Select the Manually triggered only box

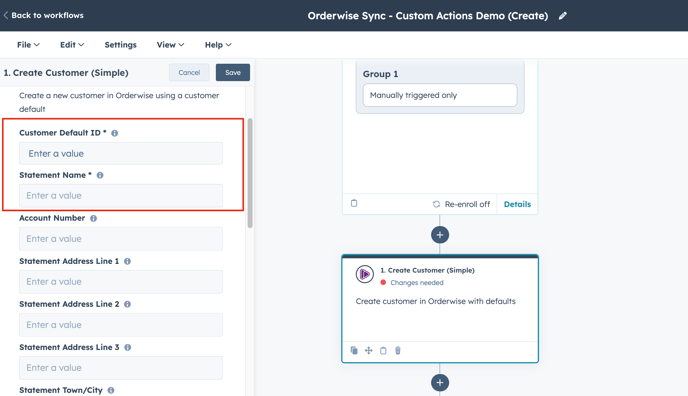coord(440,95)
